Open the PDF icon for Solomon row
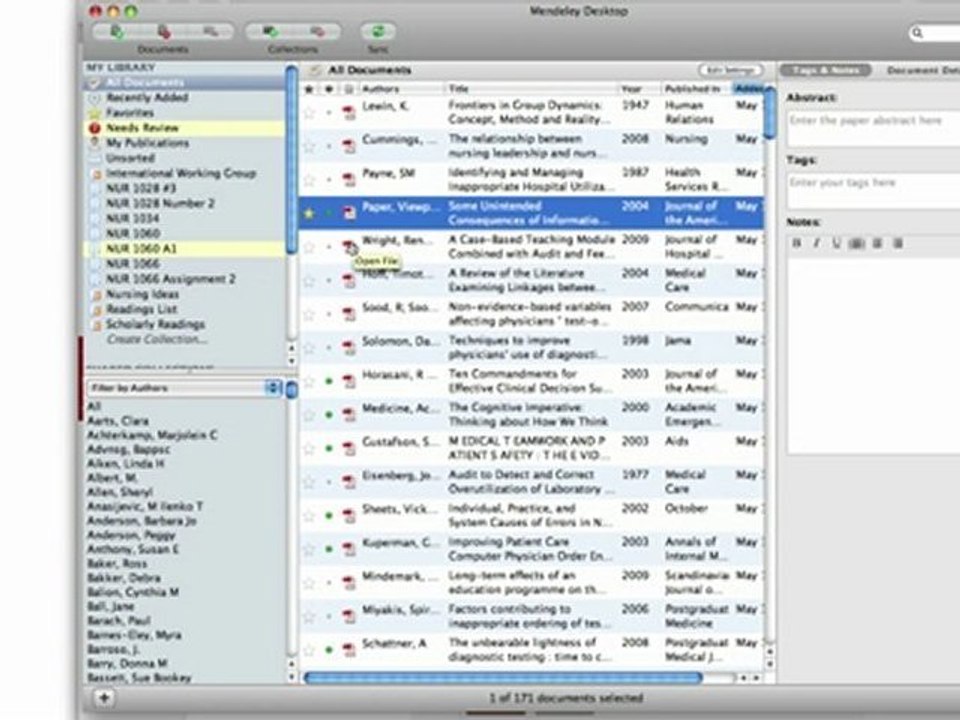 tap(349, 348)
